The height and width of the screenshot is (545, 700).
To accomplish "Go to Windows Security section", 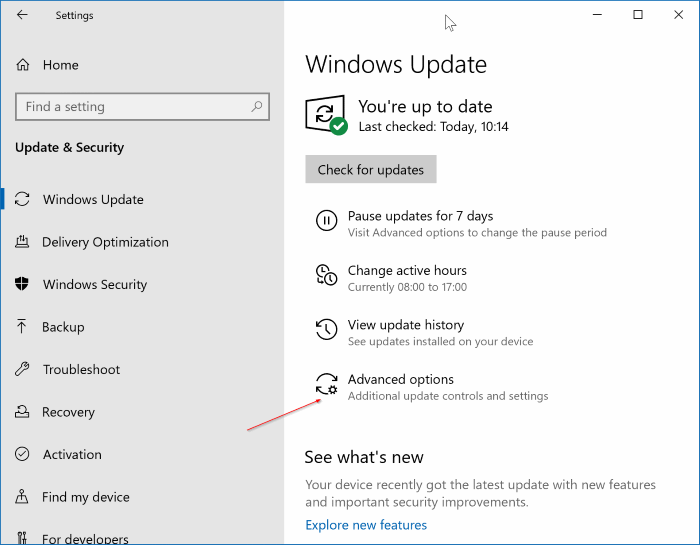I will [x=95, y=284].
